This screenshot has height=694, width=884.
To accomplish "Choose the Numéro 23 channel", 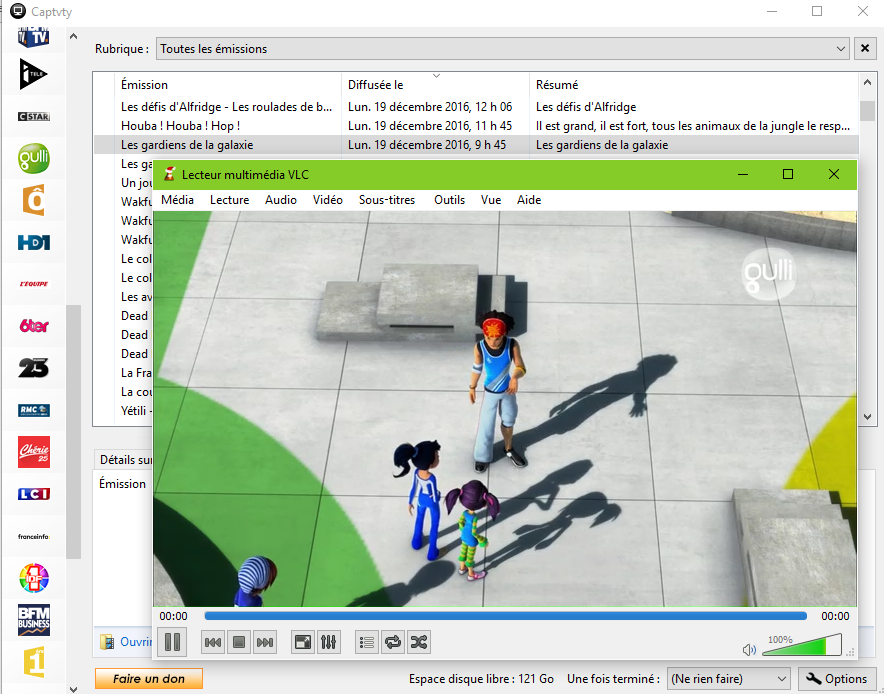I will [x=34, y=368].
